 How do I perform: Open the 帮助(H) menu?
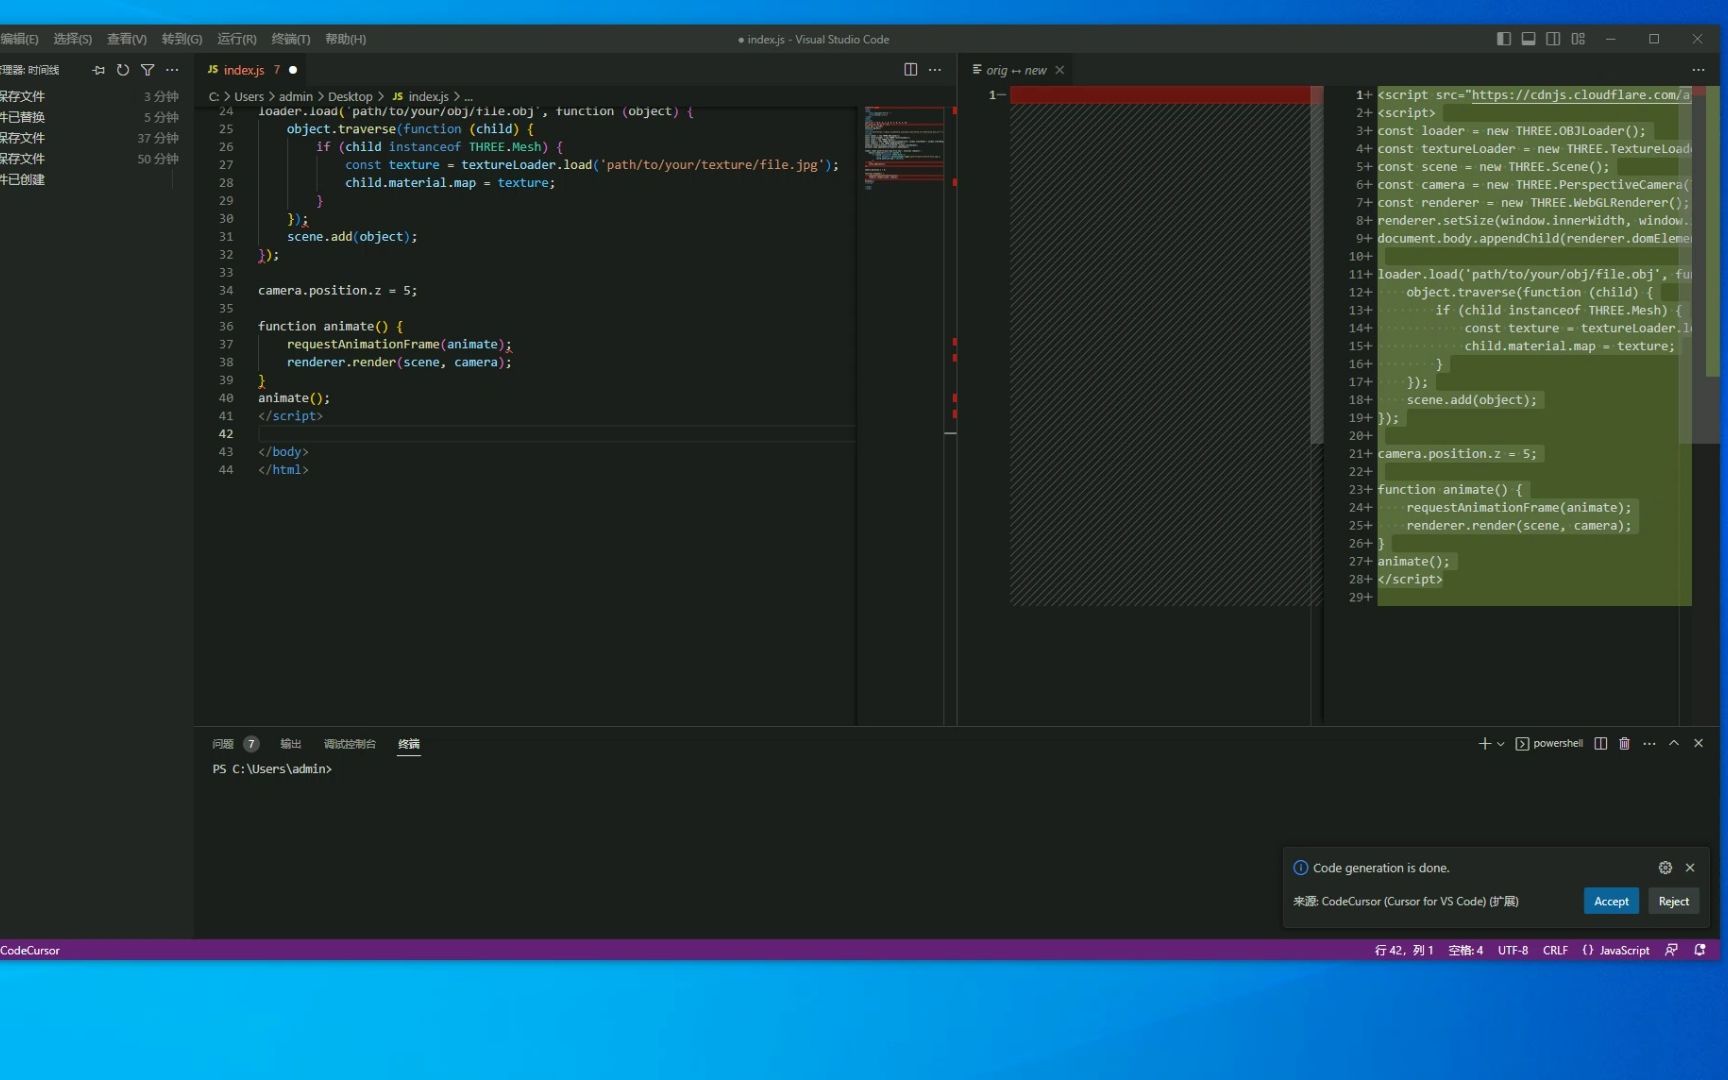coord(346,39)
